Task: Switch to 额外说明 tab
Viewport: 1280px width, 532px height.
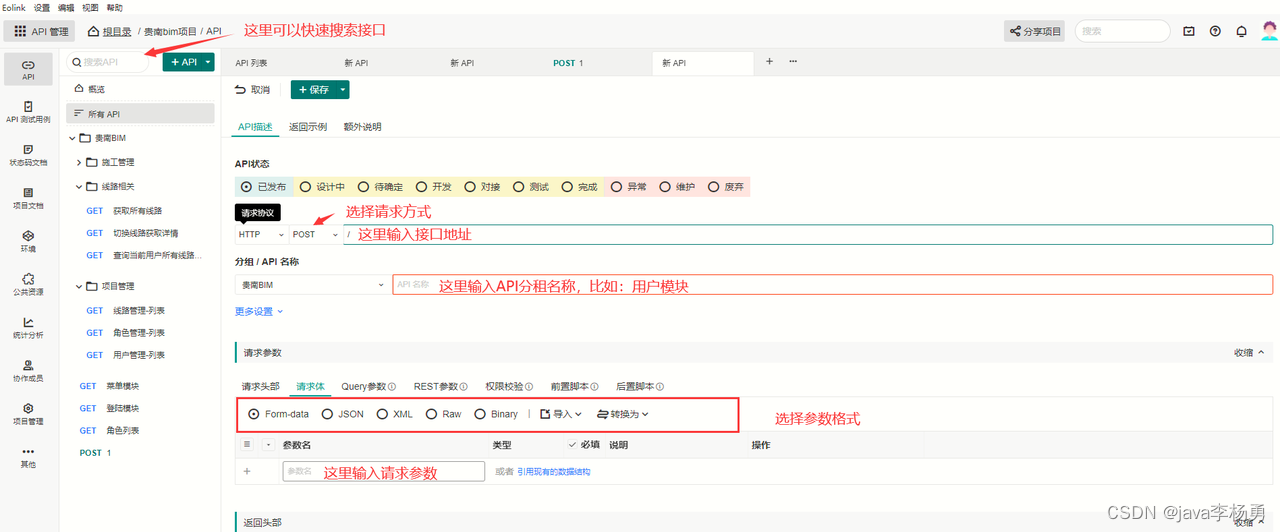Action: point(362,127)
